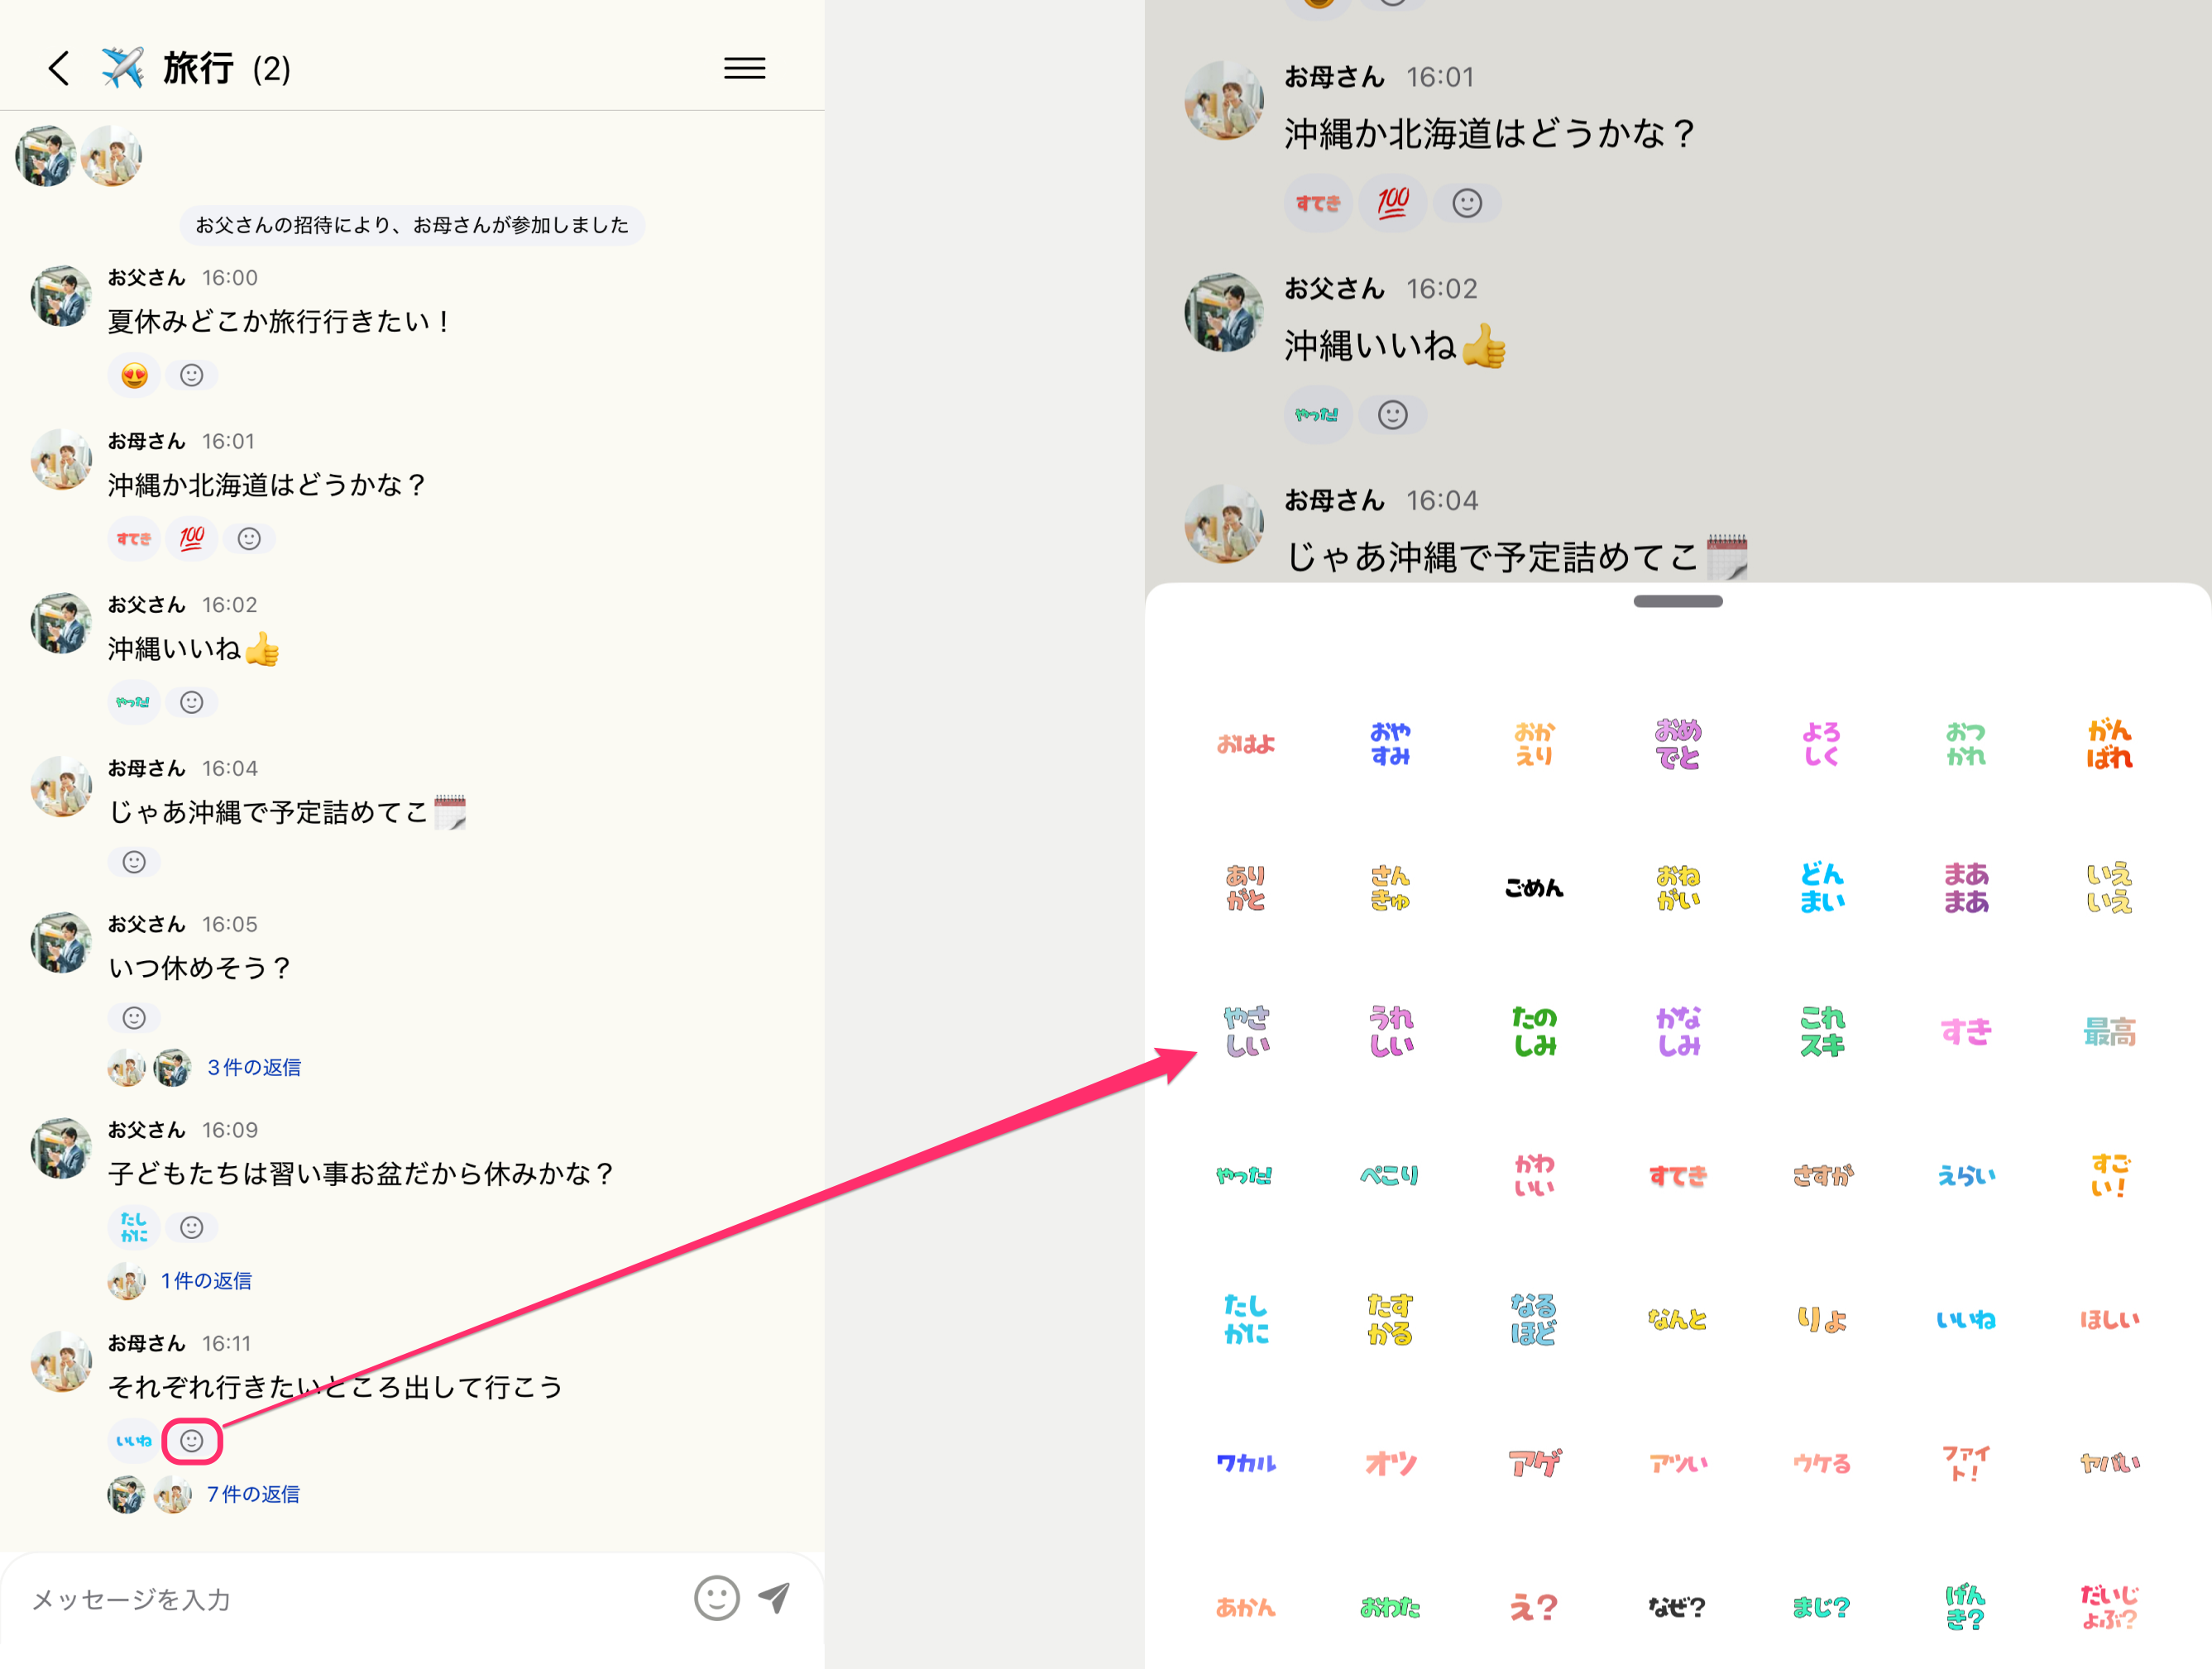Add reaction to the 16:11 お母さん message

pos(192,1441)
